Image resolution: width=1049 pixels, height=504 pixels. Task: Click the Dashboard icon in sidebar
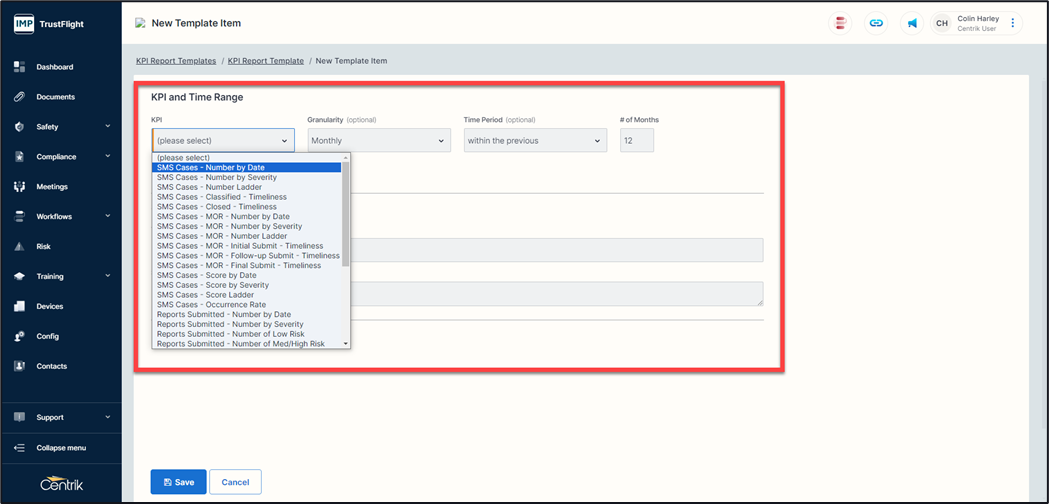(19, 67)
